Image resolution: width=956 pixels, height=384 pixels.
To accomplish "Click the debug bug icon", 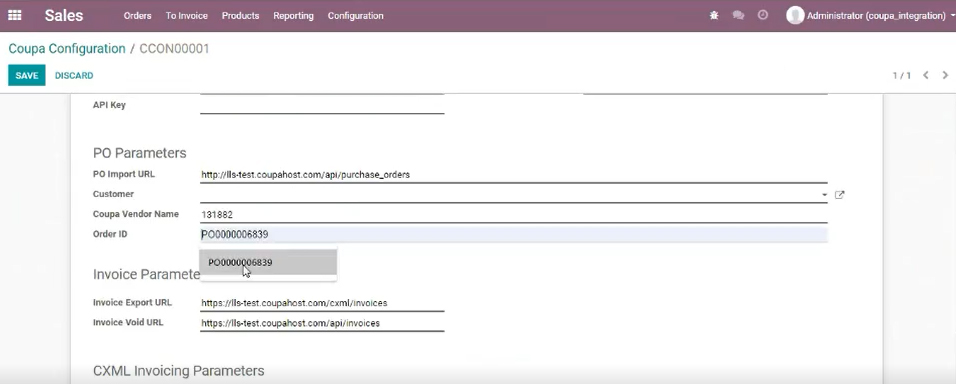I will point(714,16).
